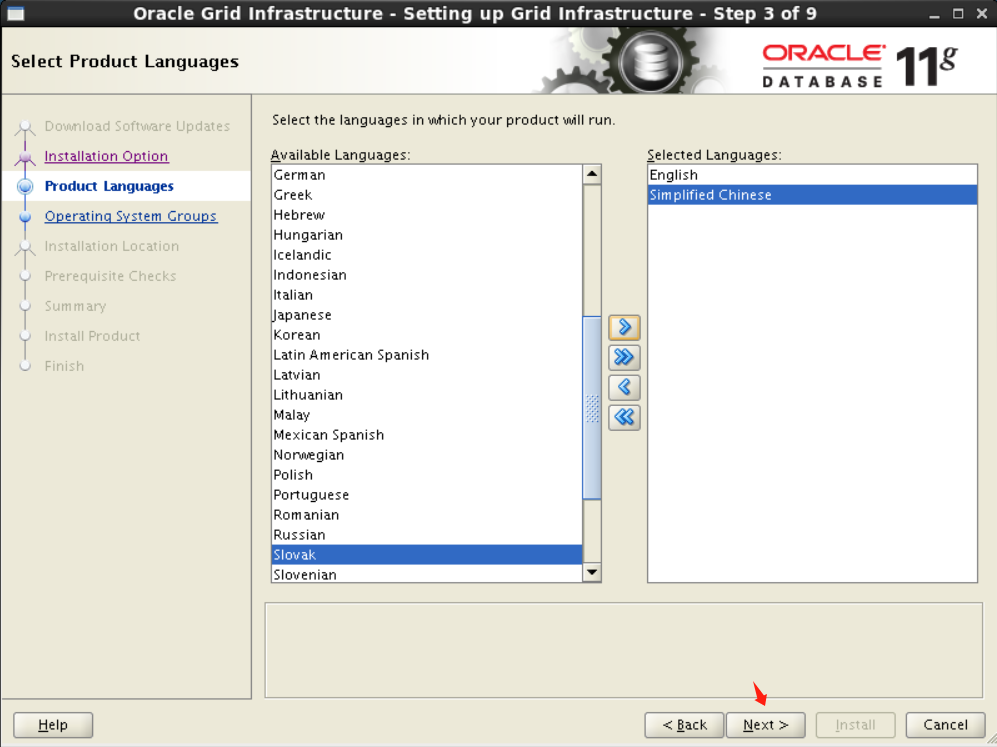Go to Operating System Groups step
The image size is (997, 747).
[130, 216]
